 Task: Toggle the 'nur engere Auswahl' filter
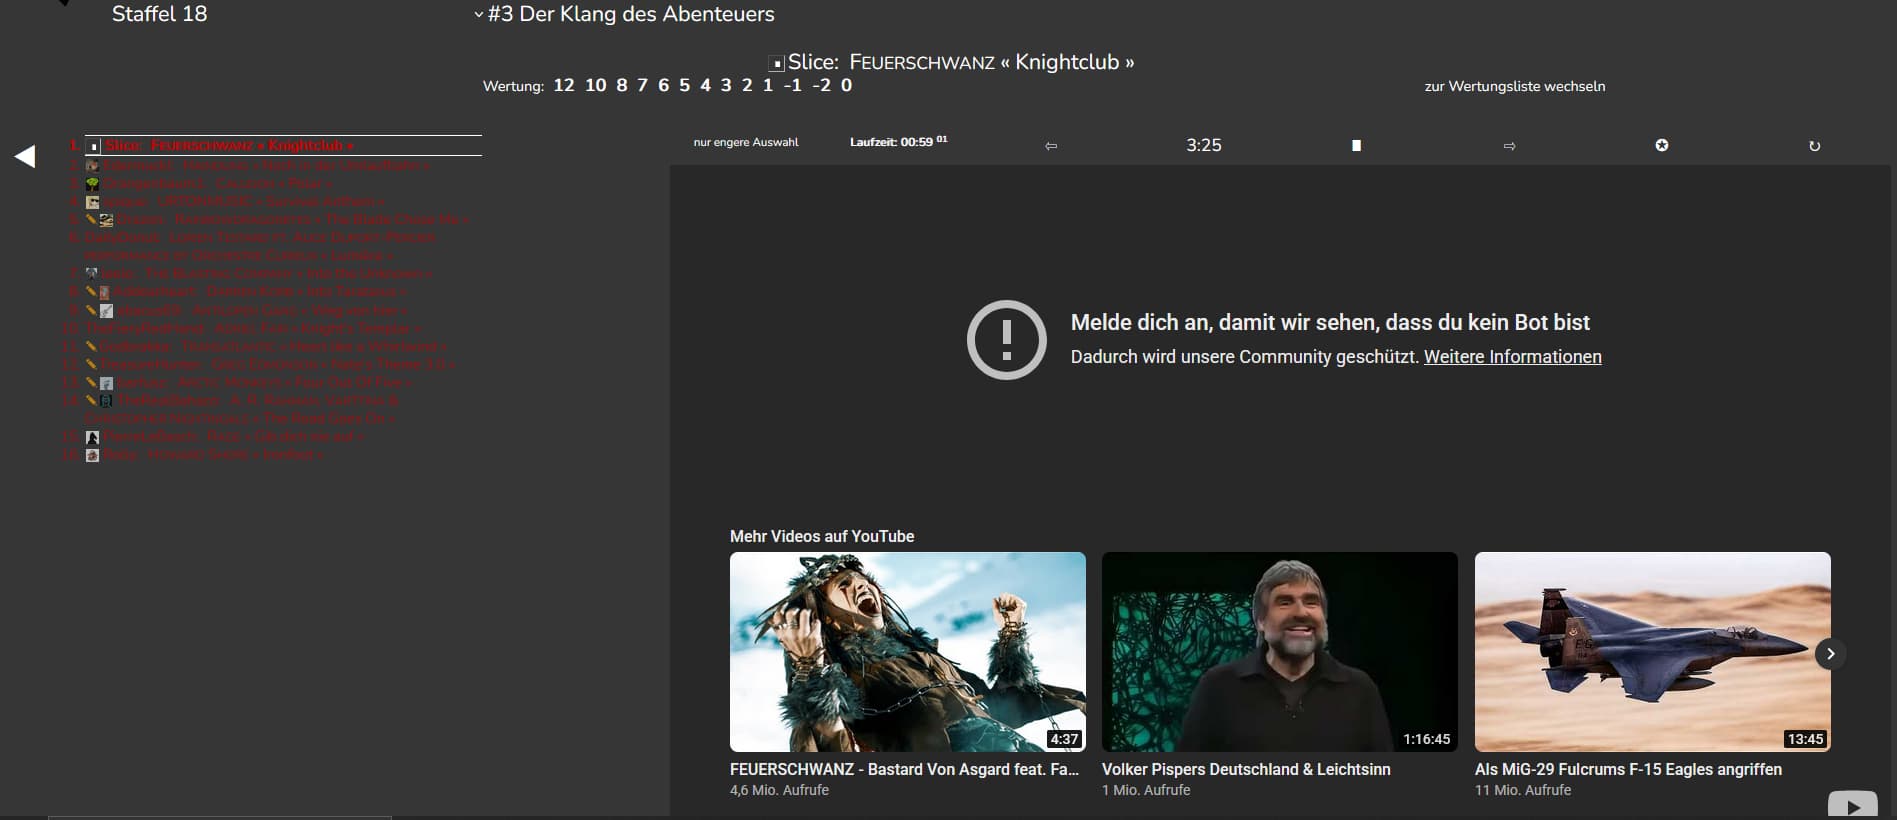tap(746, 142)
